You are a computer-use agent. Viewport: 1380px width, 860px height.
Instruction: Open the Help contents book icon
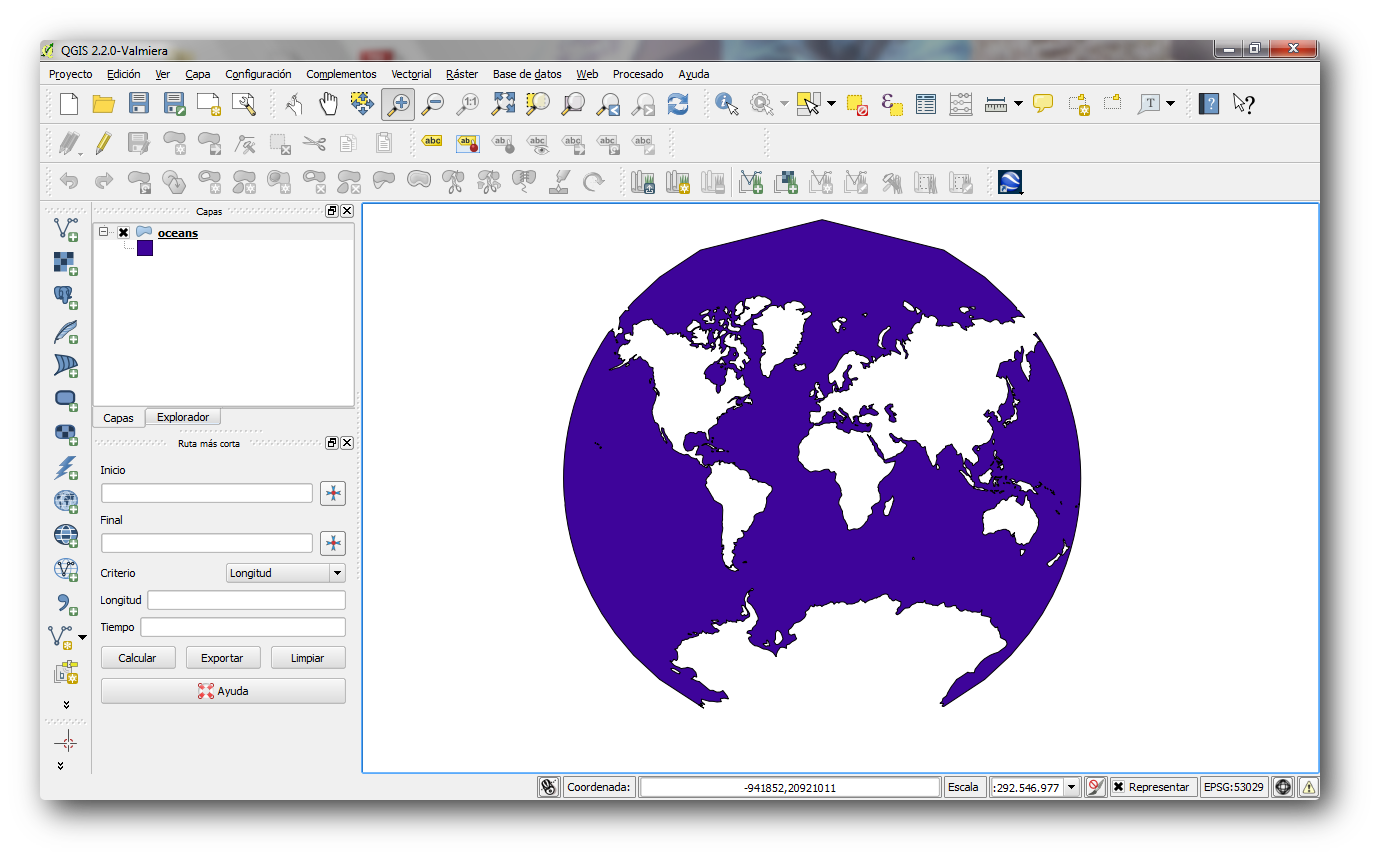(1209, 103)
